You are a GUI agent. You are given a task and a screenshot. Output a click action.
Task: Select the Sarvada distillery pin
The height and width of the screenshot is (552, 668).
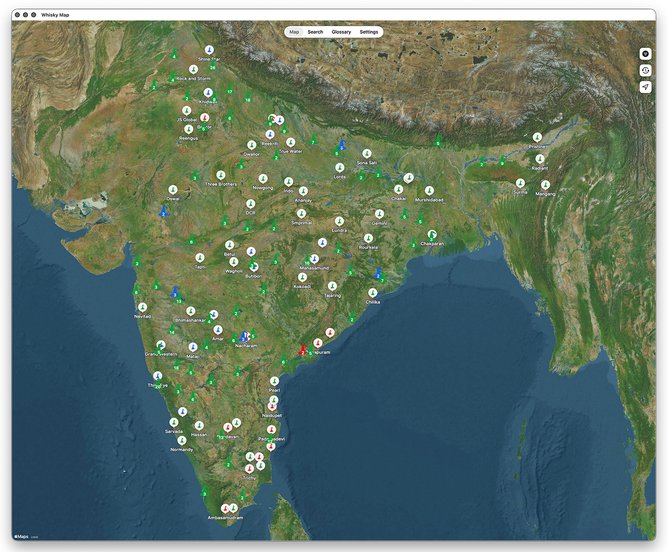(x=174, y=423)
